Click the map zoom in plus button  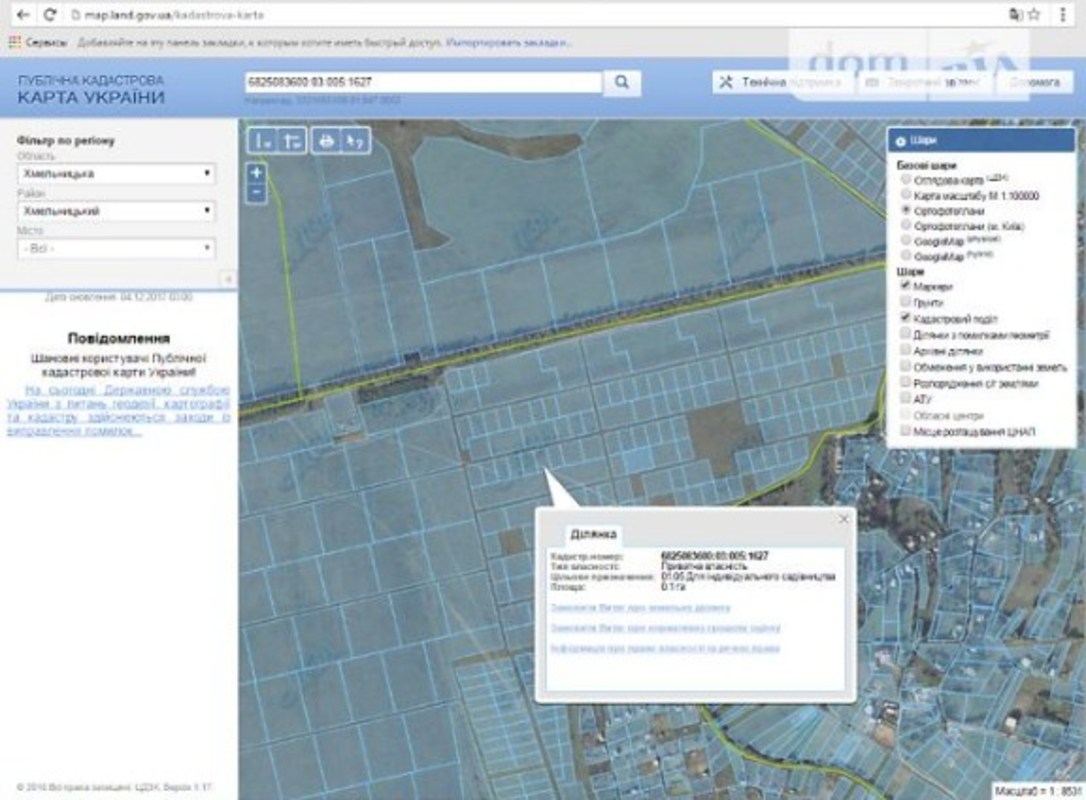(x=256, y=173)
